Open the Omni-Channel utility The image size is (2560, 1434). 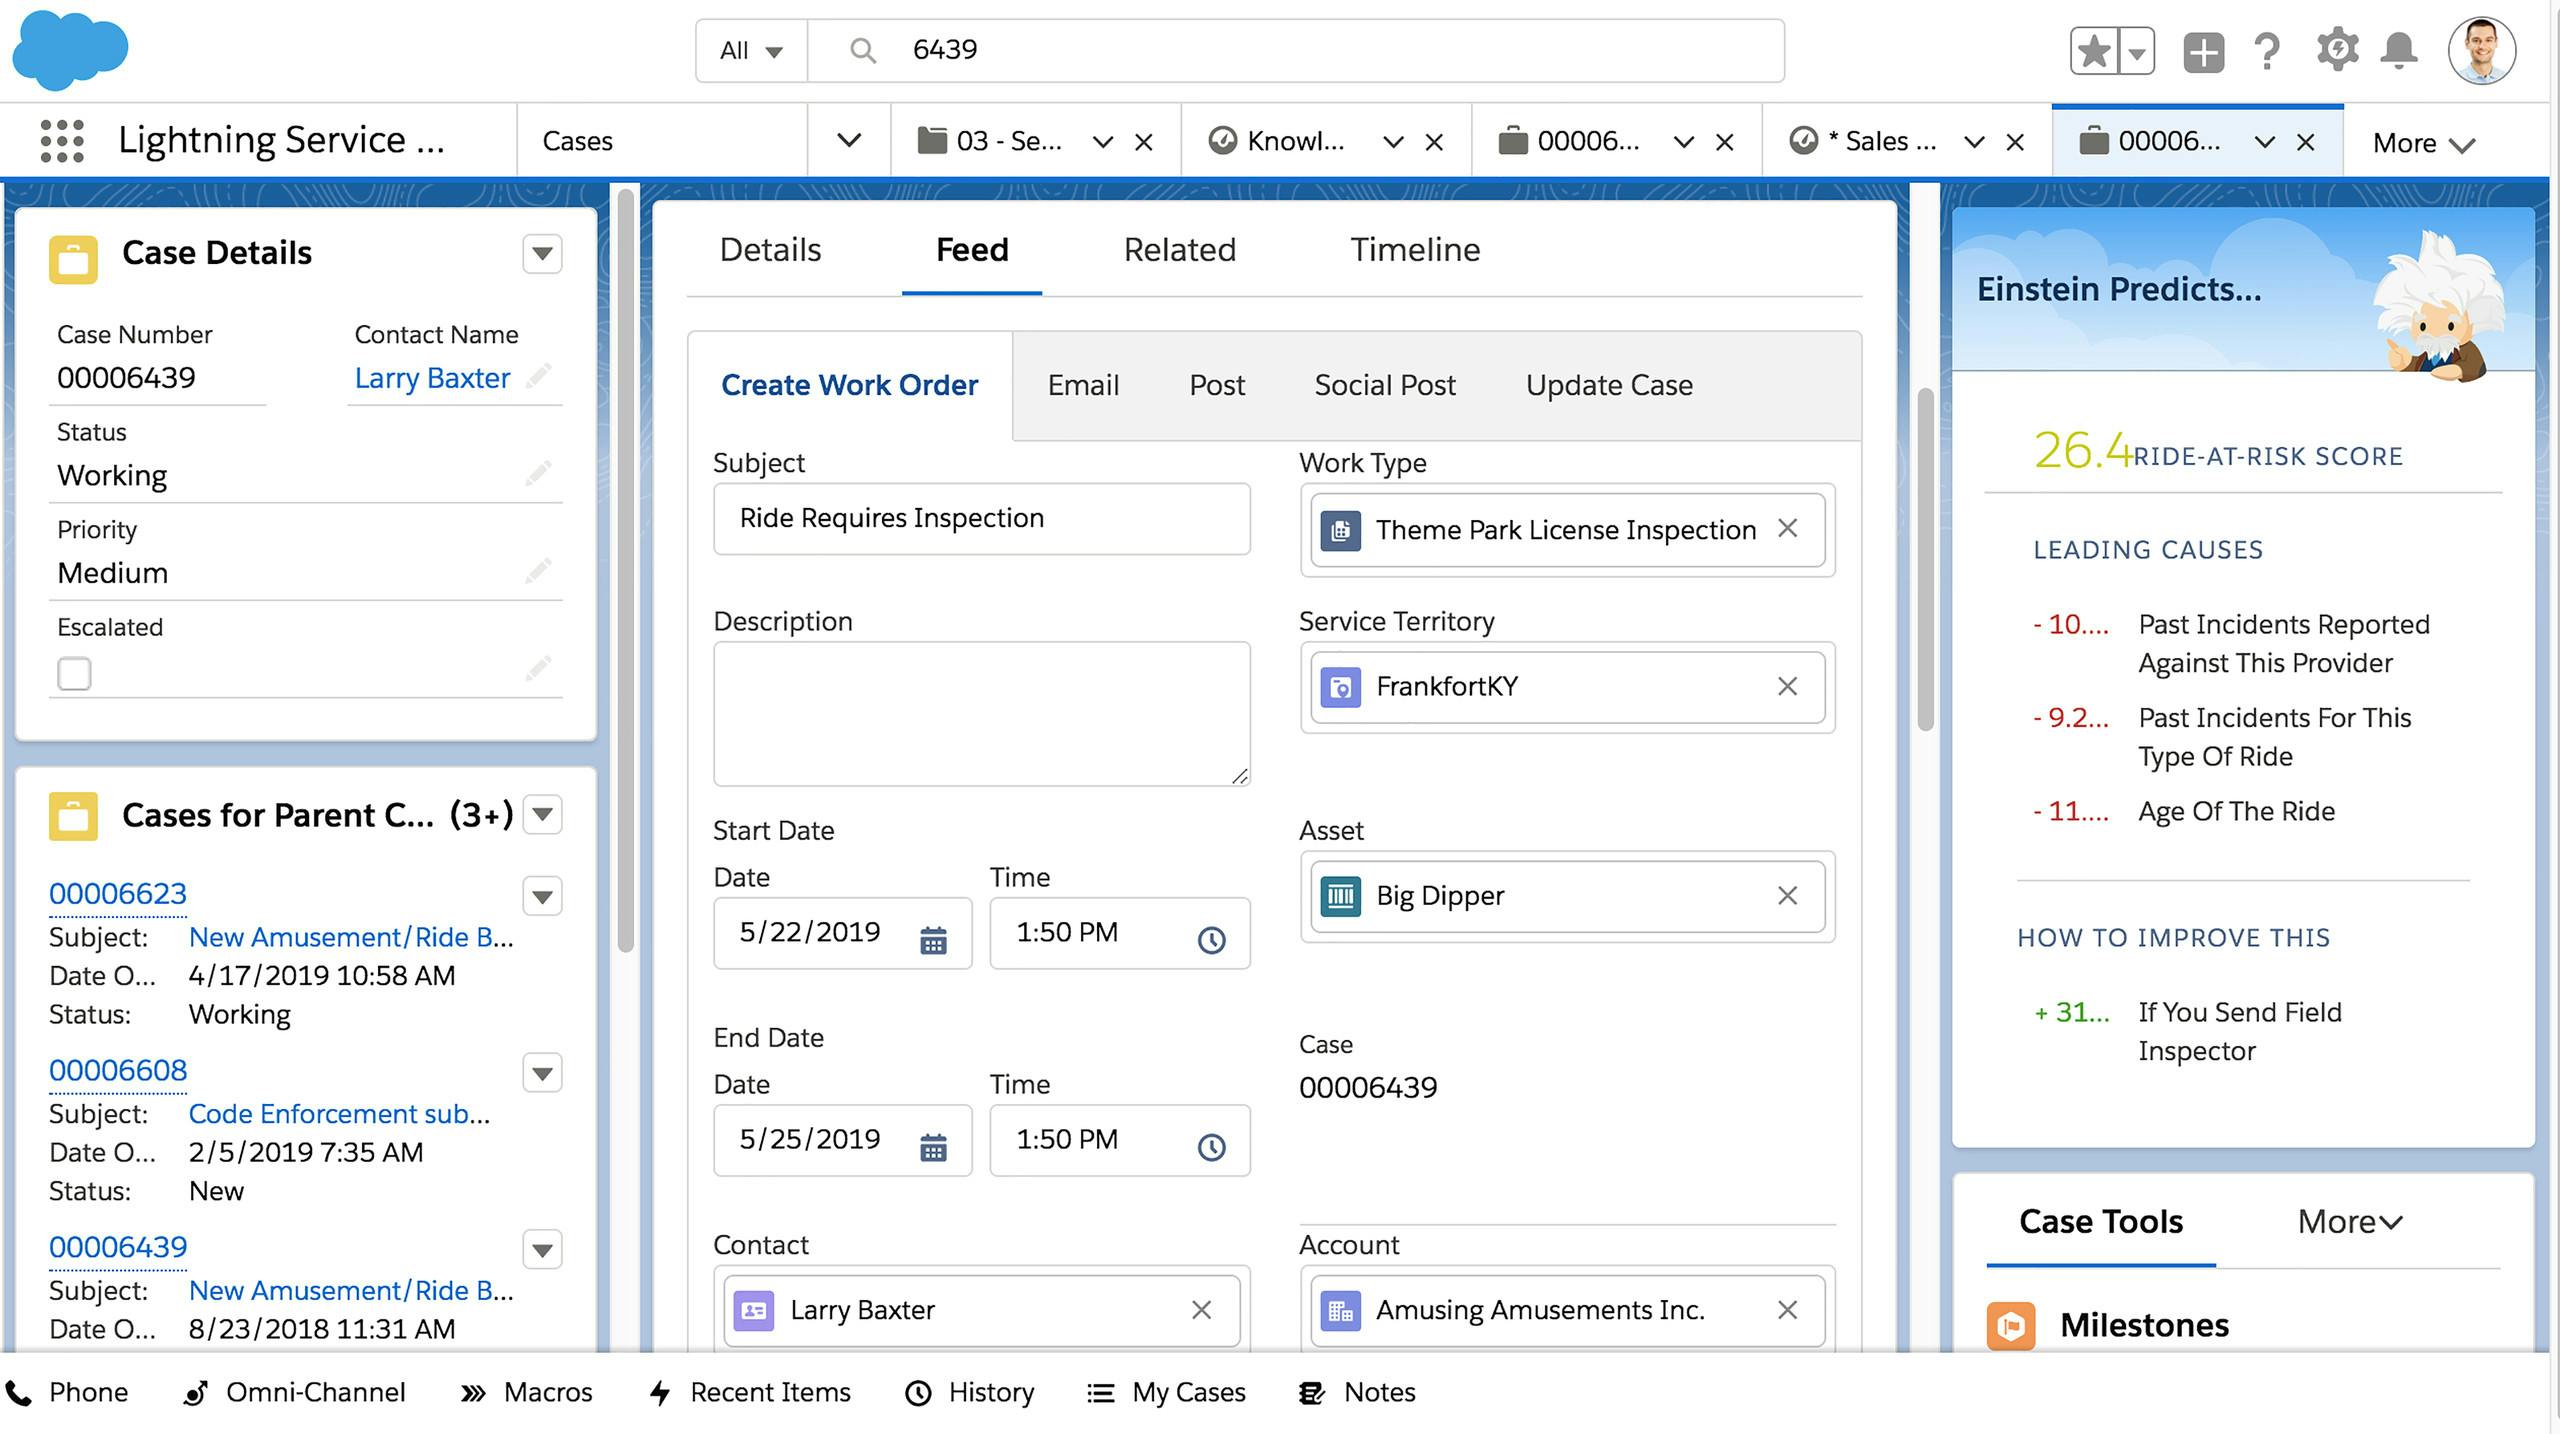pos(294,1392)
